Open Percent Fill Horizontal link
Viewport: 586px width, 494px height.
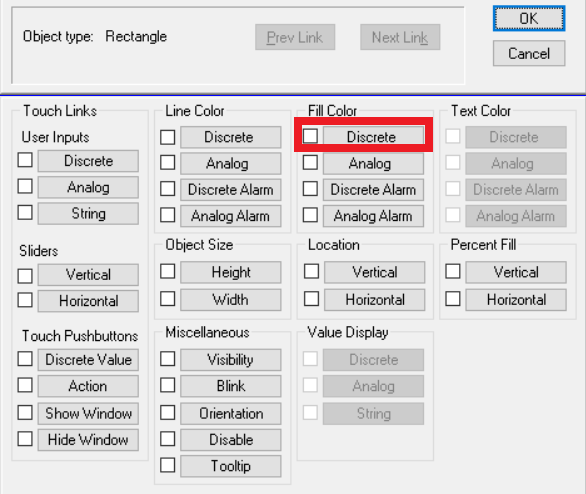(x=516, y=300)
